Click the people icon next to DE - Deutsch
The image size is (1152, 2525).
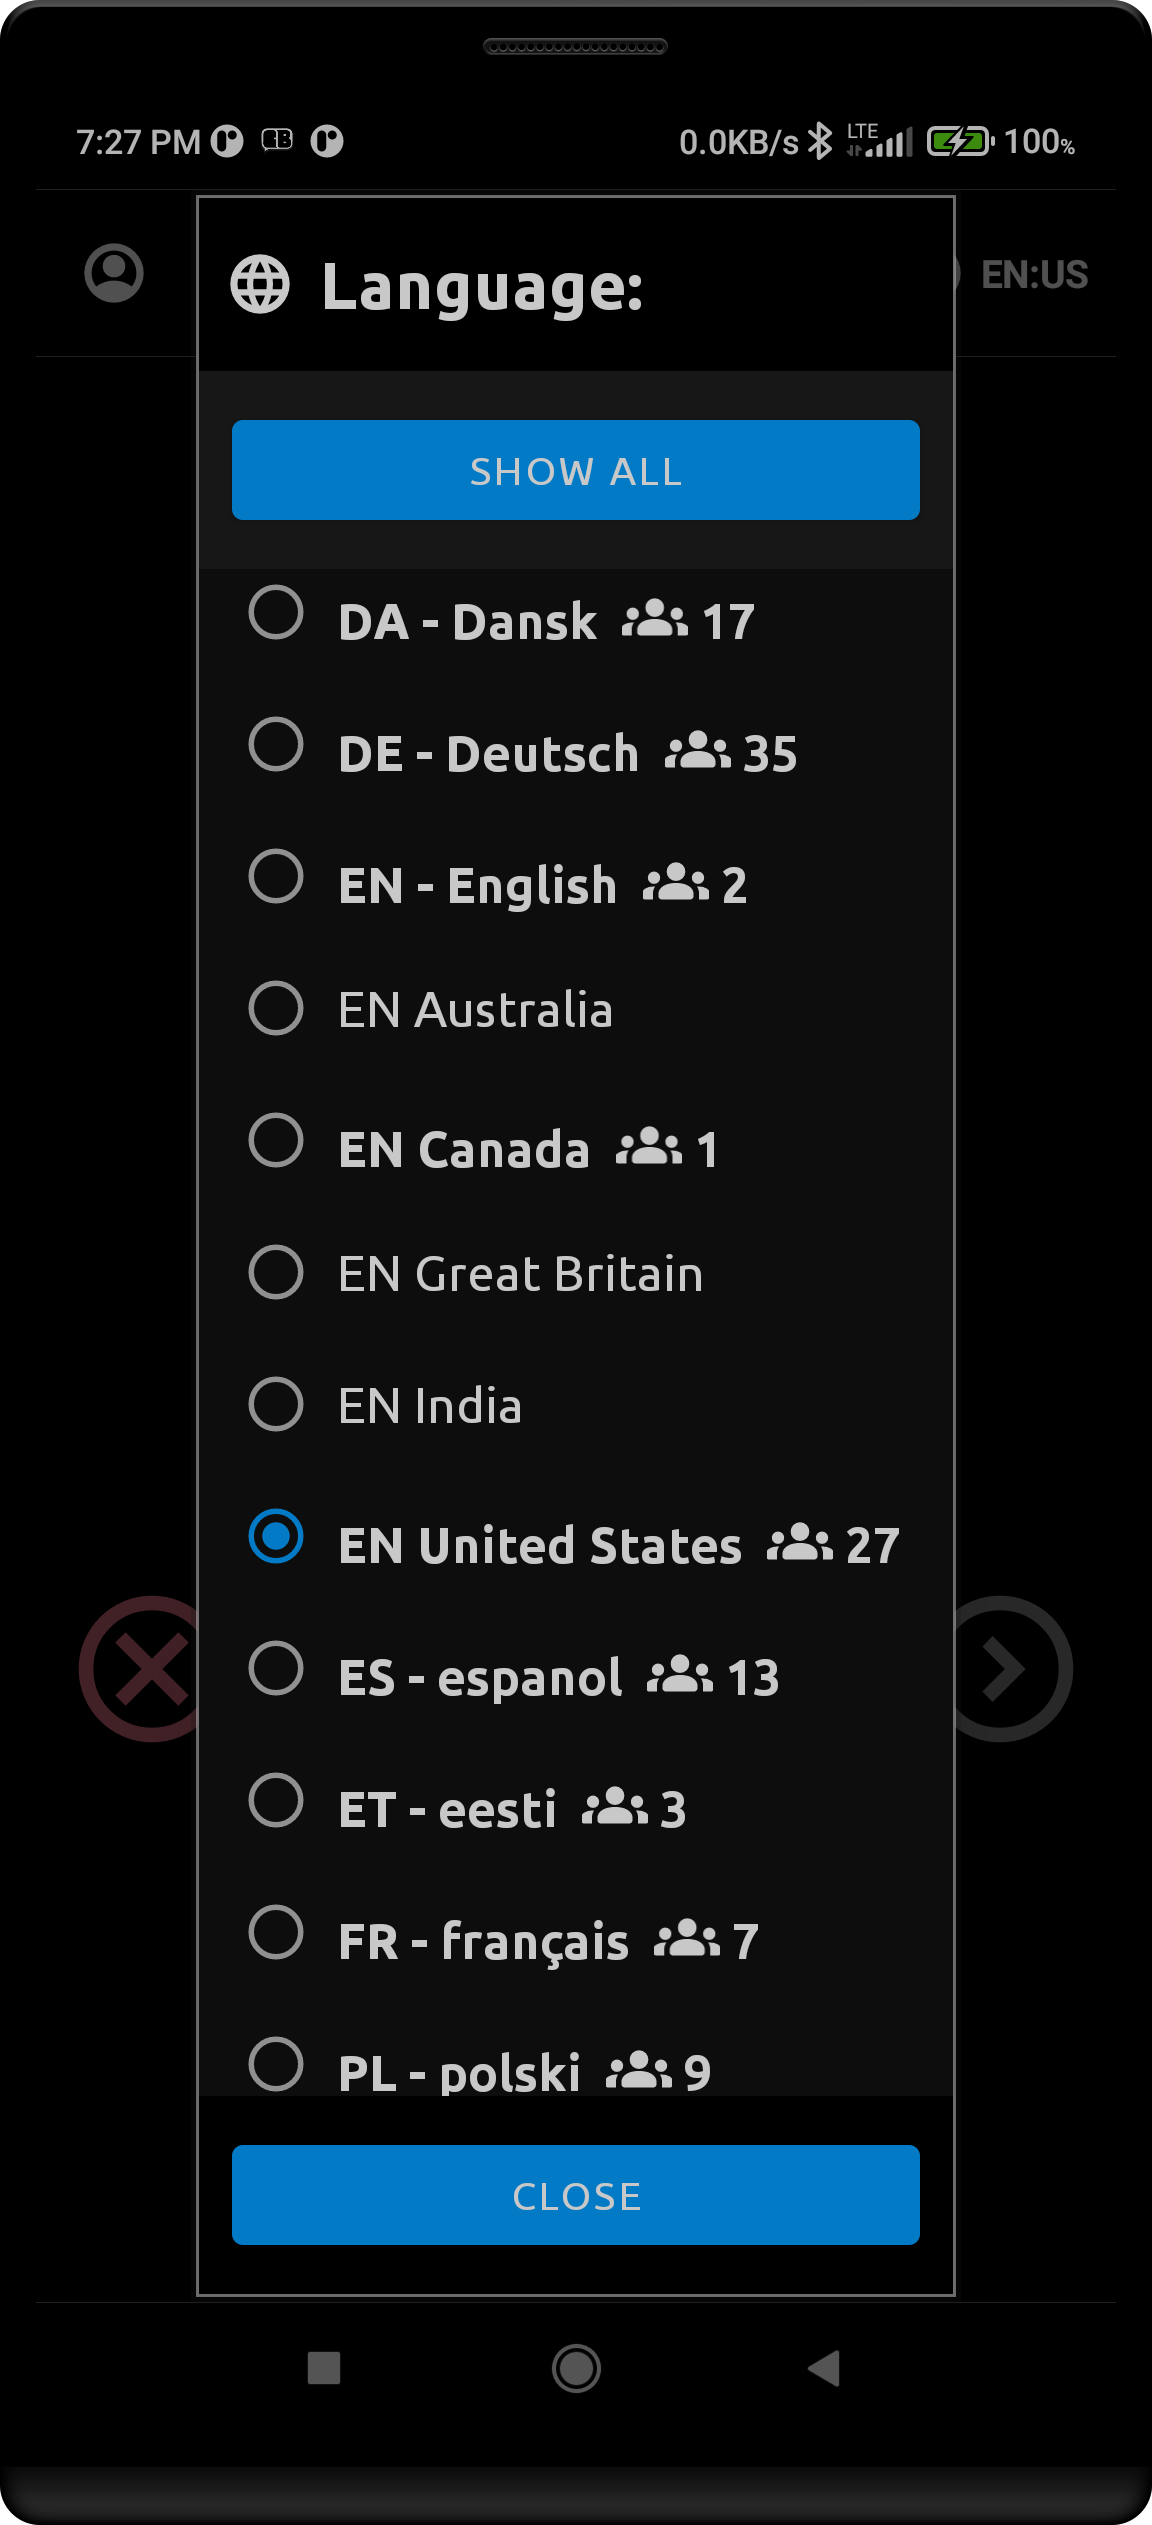point(700,752)
